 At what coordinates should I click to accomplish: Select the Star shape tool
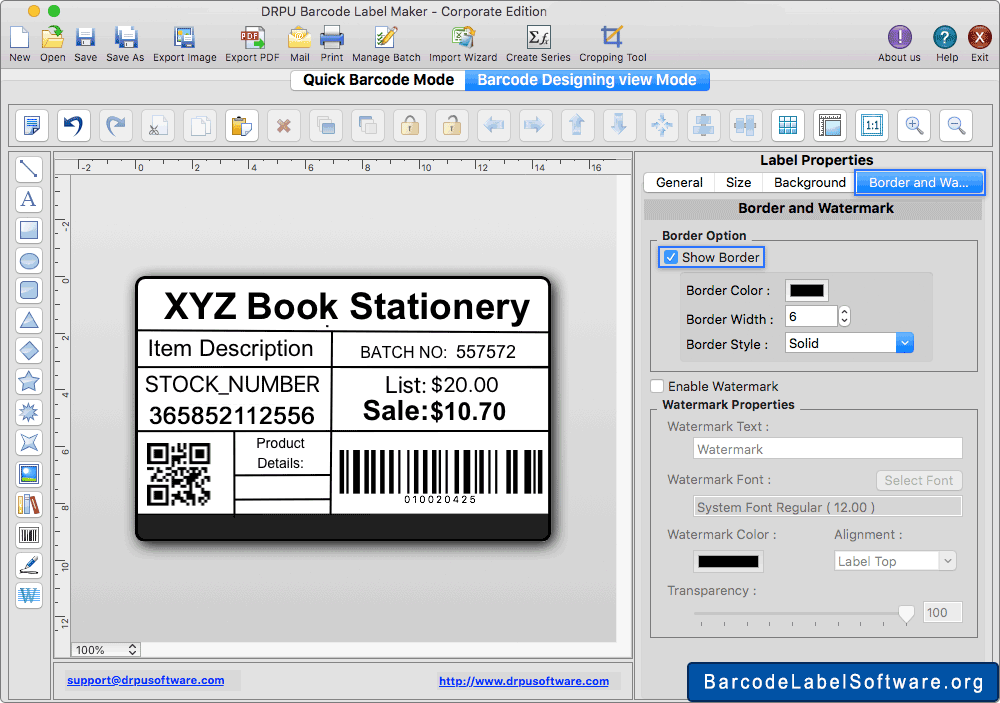[29, 381]
